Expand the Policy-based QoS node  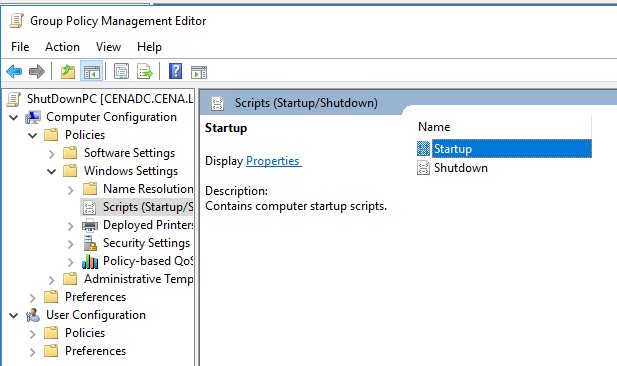70,262
